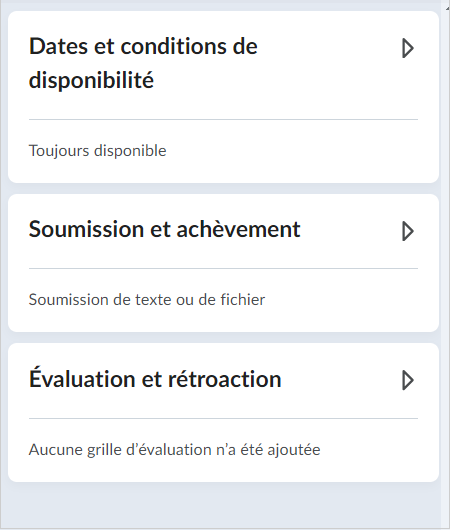Select the "Soumission de texte ou de fichier" summary
450x530 pixels.
click(x=147, y=300)
